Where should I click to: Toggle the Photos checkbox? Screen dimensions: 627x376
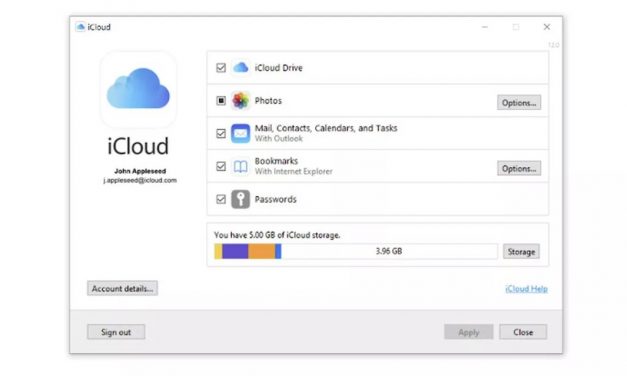[221, 100]
